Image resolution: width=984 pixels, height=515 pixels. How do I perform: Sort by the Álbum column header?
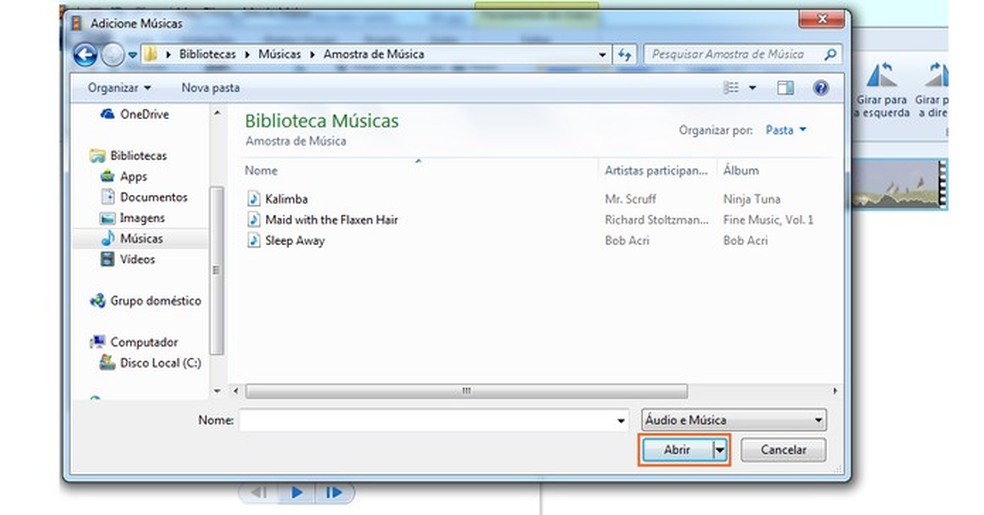741,171
